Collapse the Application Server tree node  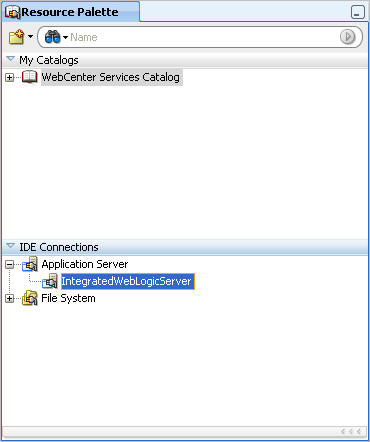point(10,265)
